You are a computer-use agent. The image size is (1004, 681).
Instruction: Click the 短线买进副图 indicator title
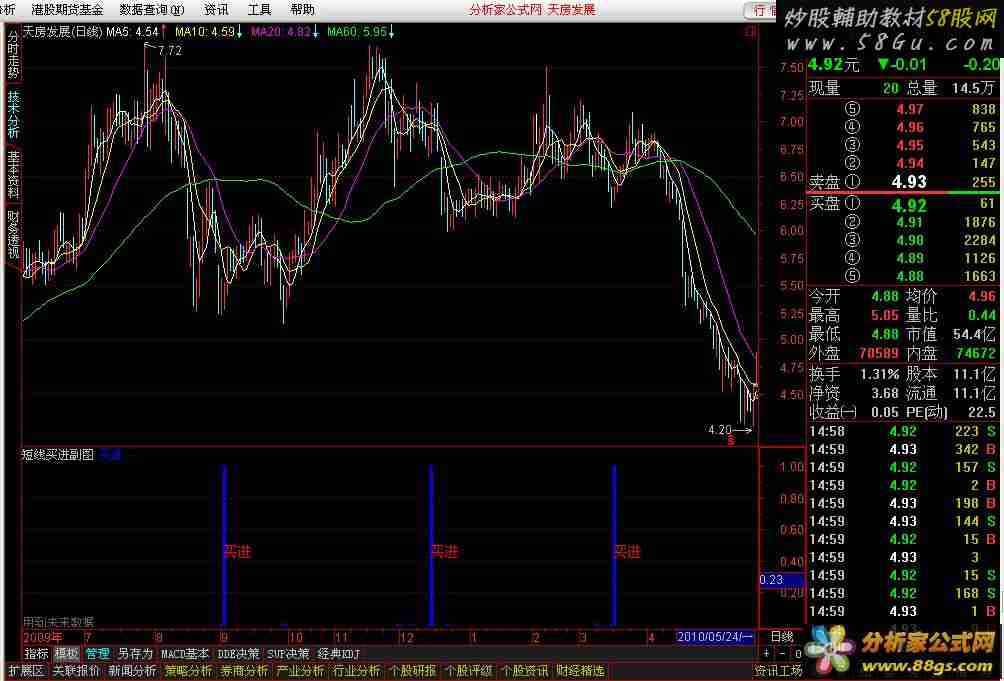pyautogui.click(x=58, y=455)
